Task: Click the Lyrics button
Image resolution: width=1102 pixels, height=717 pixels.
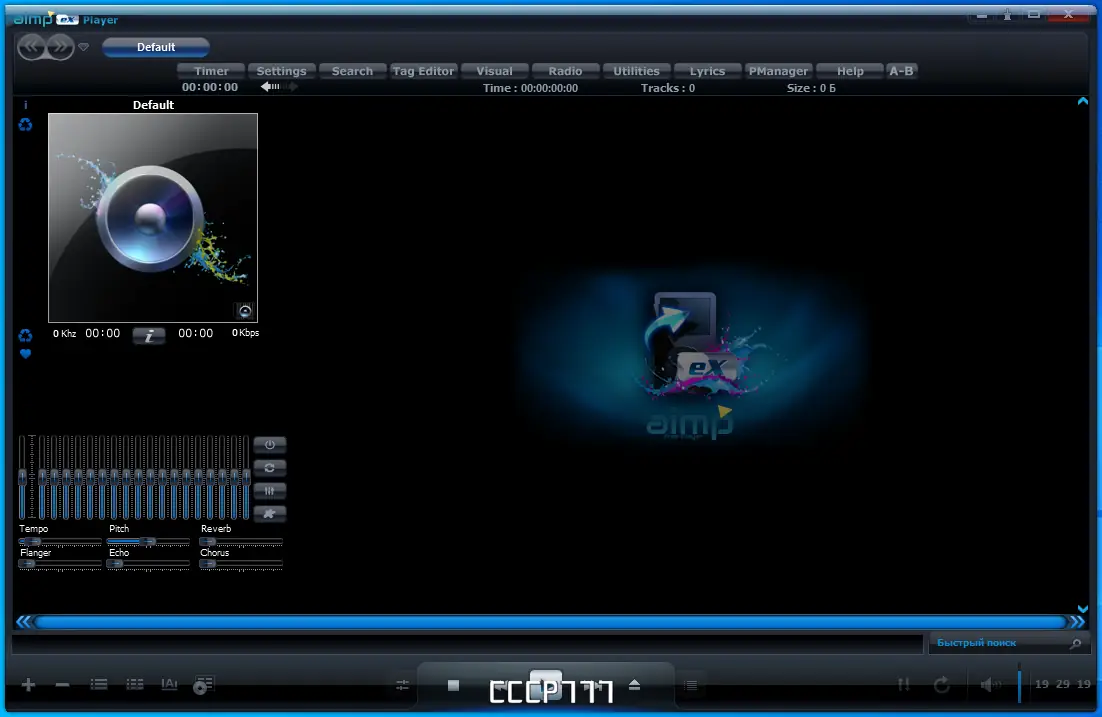Action: 707,71
